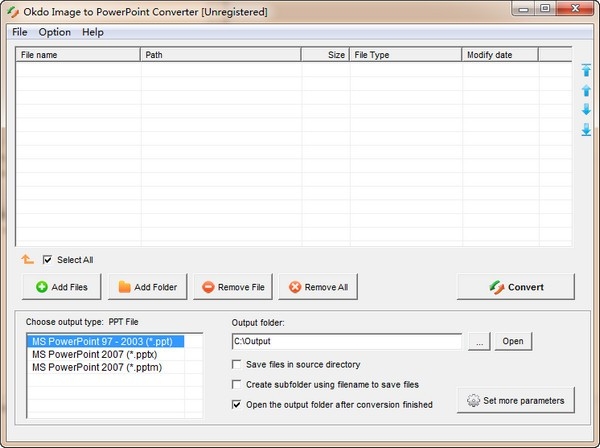The height and width of the screenshot is (448, 600).
Task: Click the Okdo app logo in the title bar
Action: (13, 12)
